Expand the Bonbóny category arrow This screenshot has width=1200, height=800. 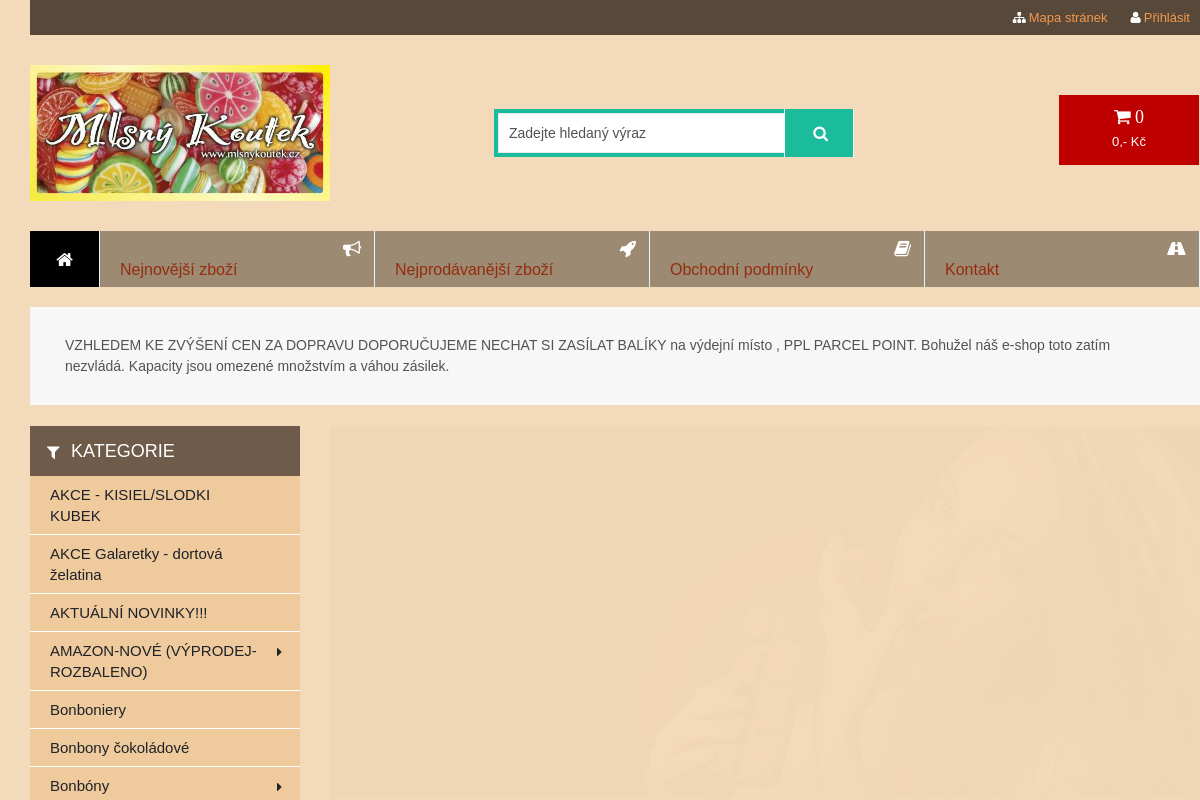279,787
